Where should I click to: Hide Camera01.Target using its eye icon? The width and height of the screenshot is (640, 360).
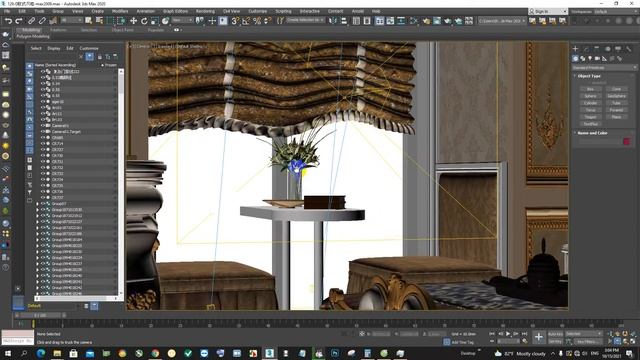pyautogui.click(x=42, y=132)
